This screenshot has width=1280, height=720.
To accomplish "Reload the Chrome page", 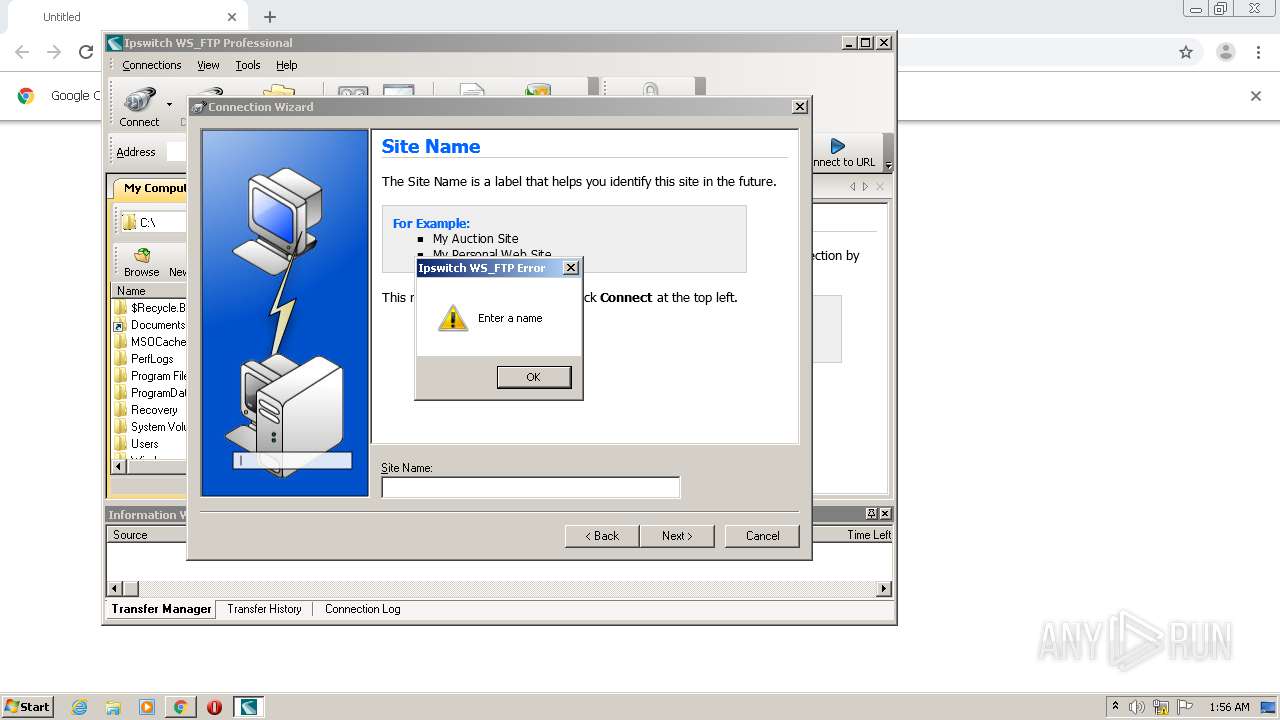I will 86,52.
